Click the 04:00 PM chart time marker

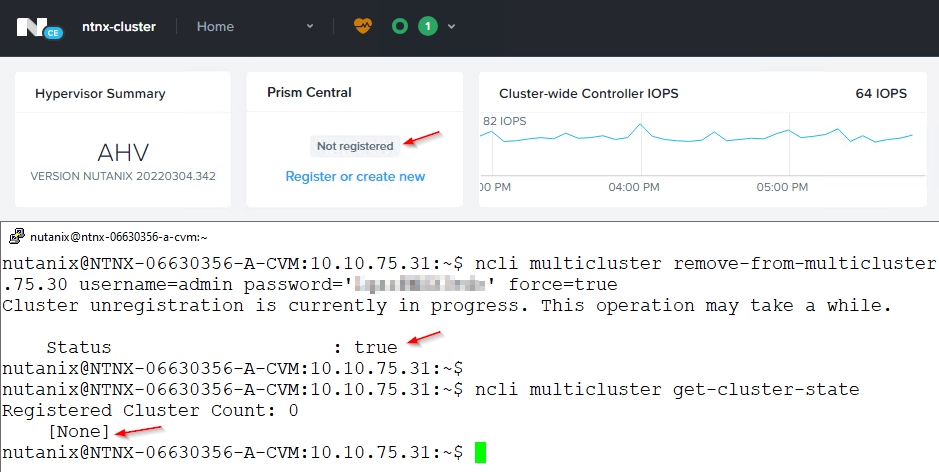coord(633,187)
